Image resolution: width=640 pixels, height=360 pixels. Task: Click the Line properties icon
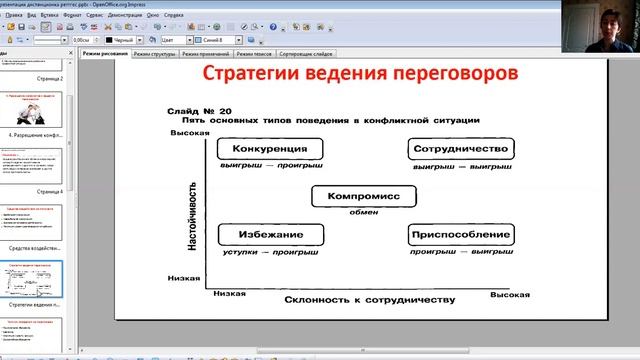(10, 40)
